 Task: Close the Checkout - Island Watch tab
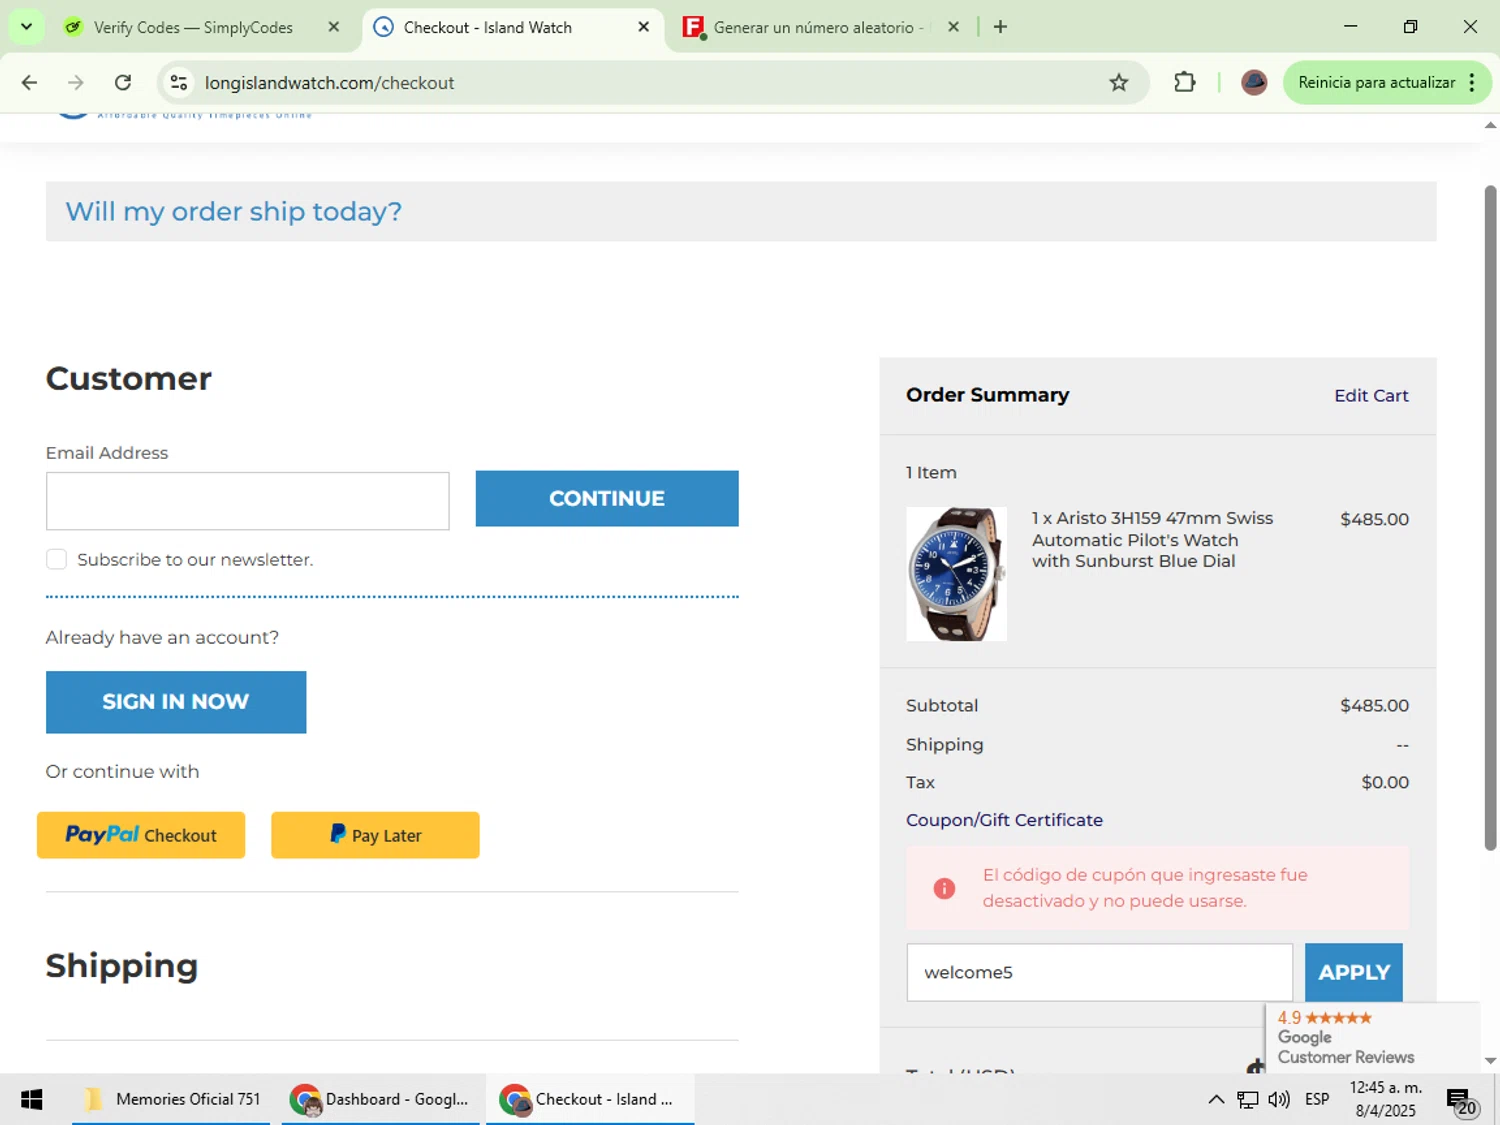(644, 27)
